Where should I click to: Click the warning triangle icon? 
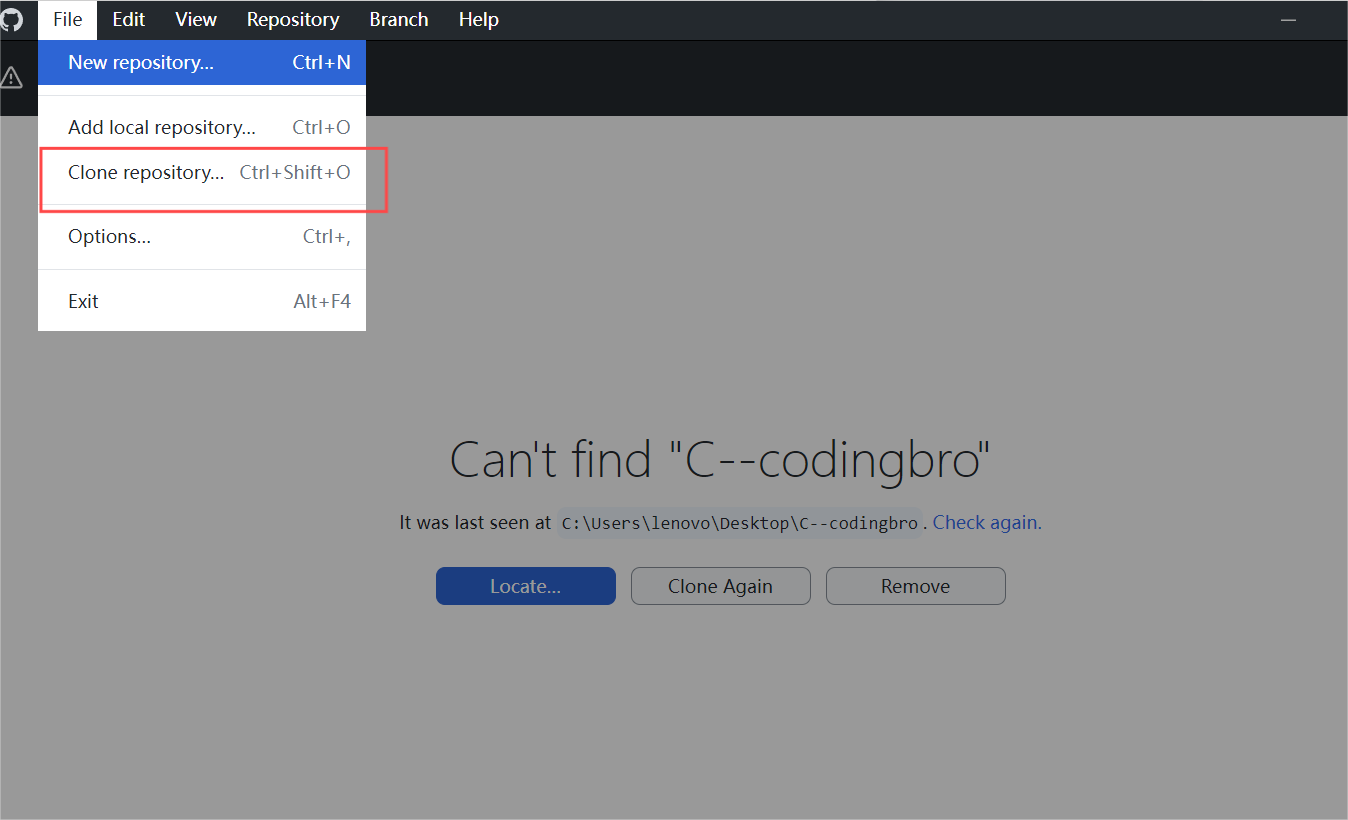pos(11,77)
